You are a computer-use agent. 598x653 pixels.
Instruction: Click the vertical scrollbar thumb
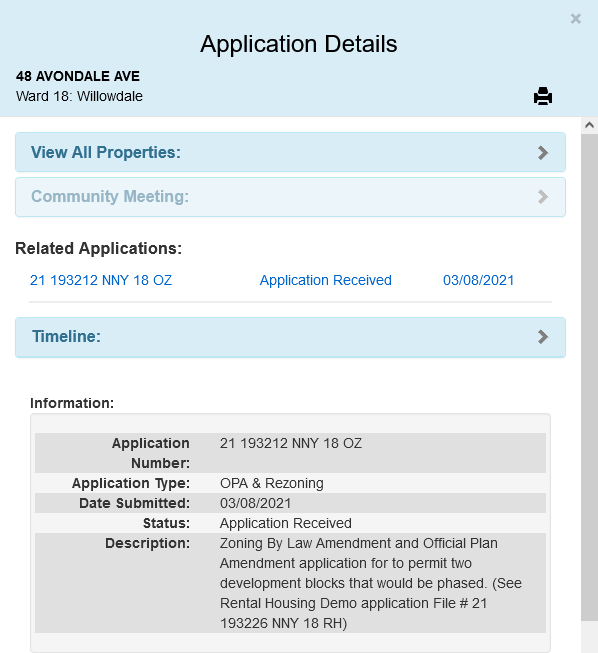click(x=589, y=377)
